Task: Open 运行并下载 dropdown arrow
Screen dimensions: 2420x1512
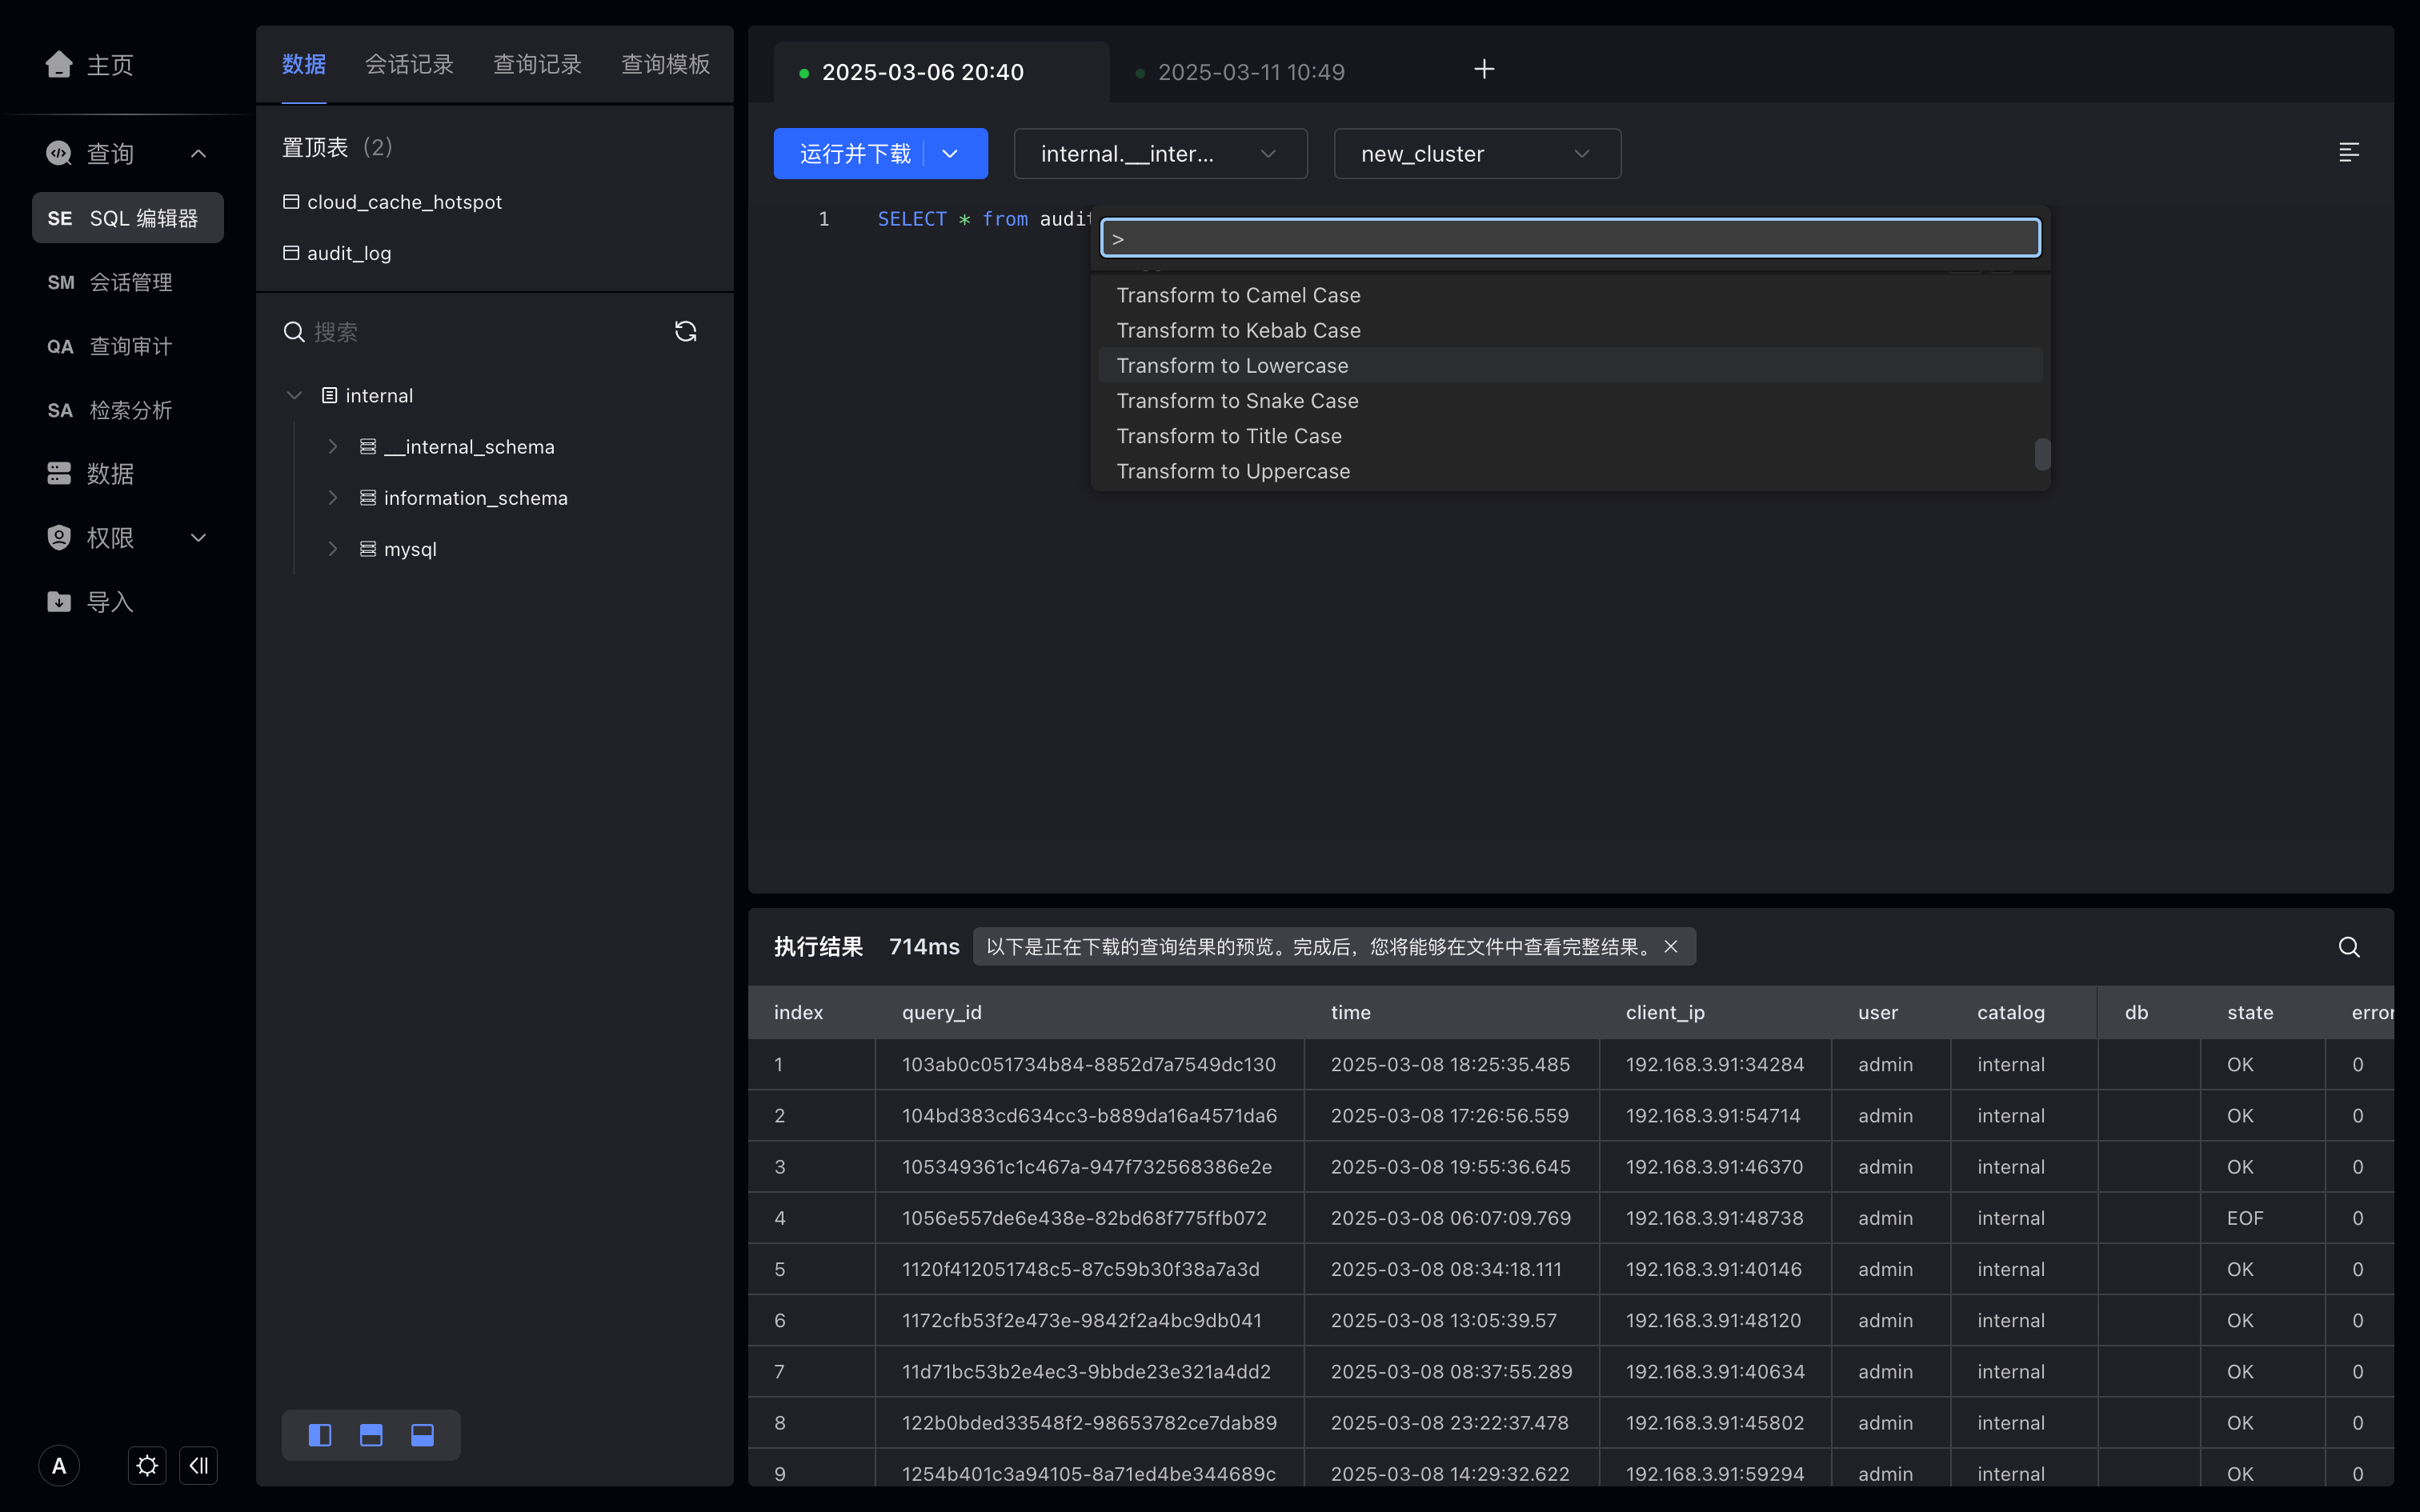Action: pos(951,154)
